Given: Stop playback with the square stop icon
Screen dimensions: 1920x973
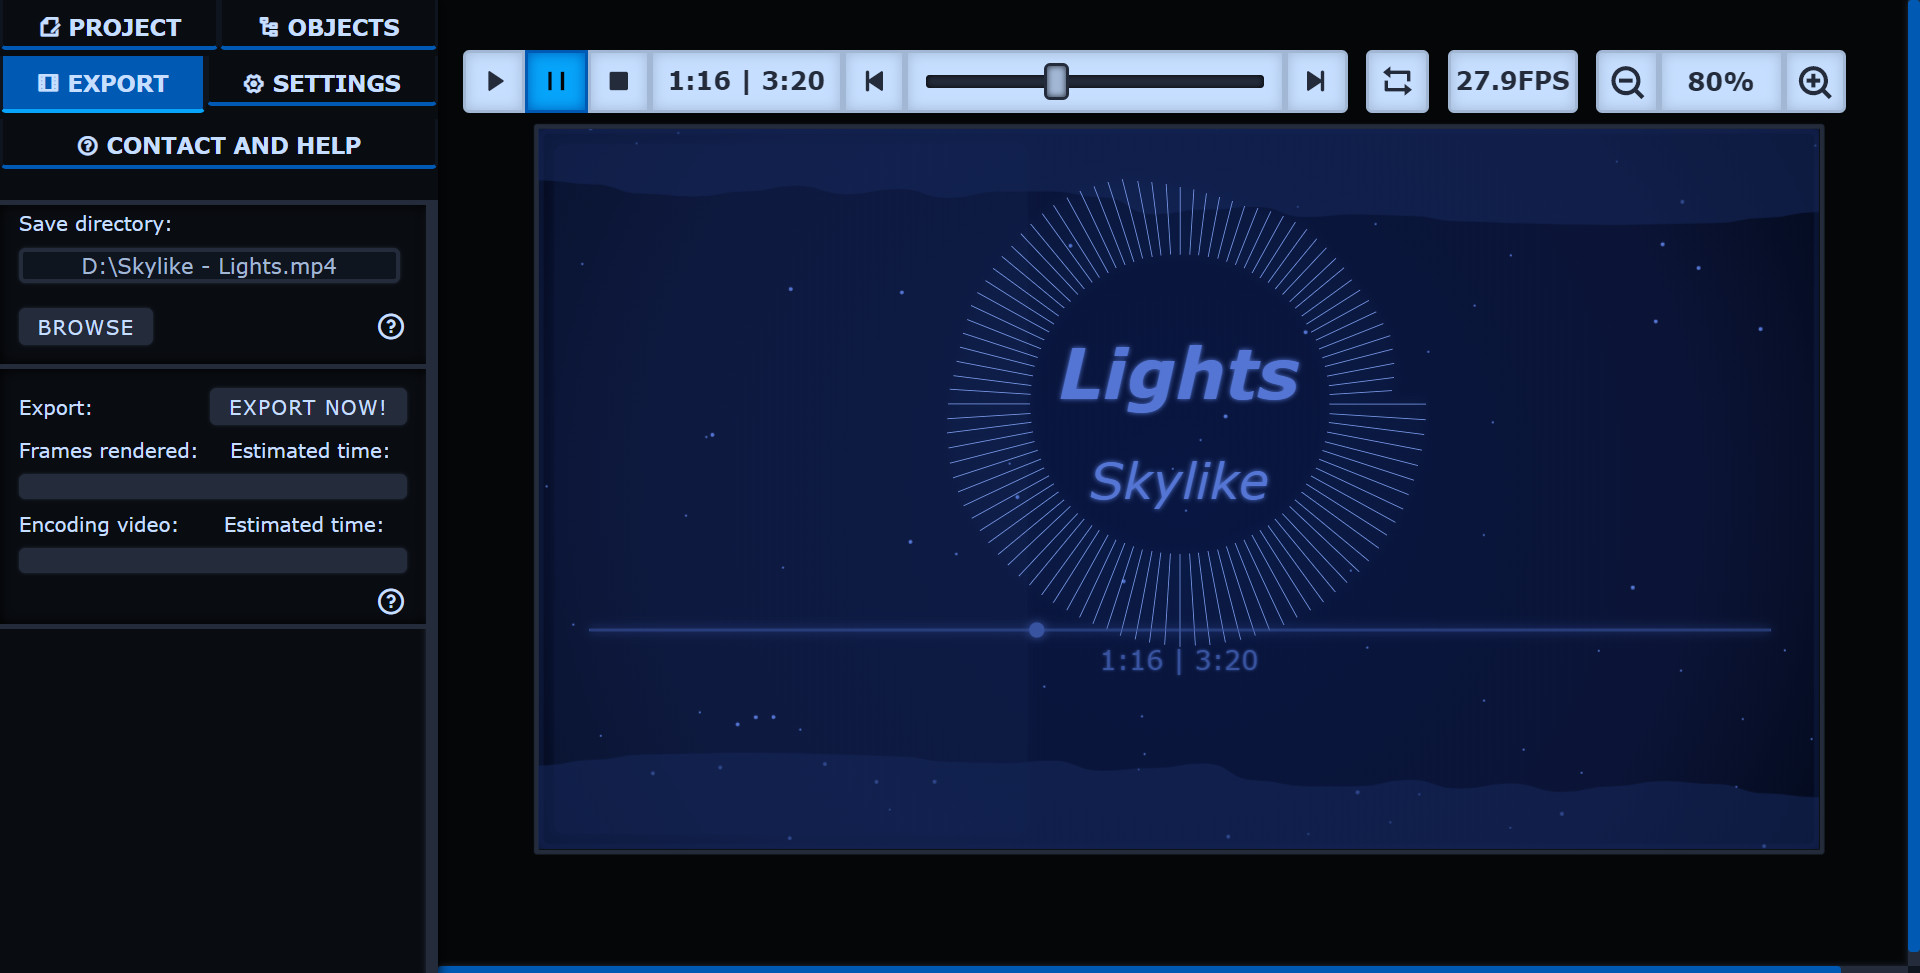Looking at the screenshot, I should pyautogui.click(x=619, y=81).
